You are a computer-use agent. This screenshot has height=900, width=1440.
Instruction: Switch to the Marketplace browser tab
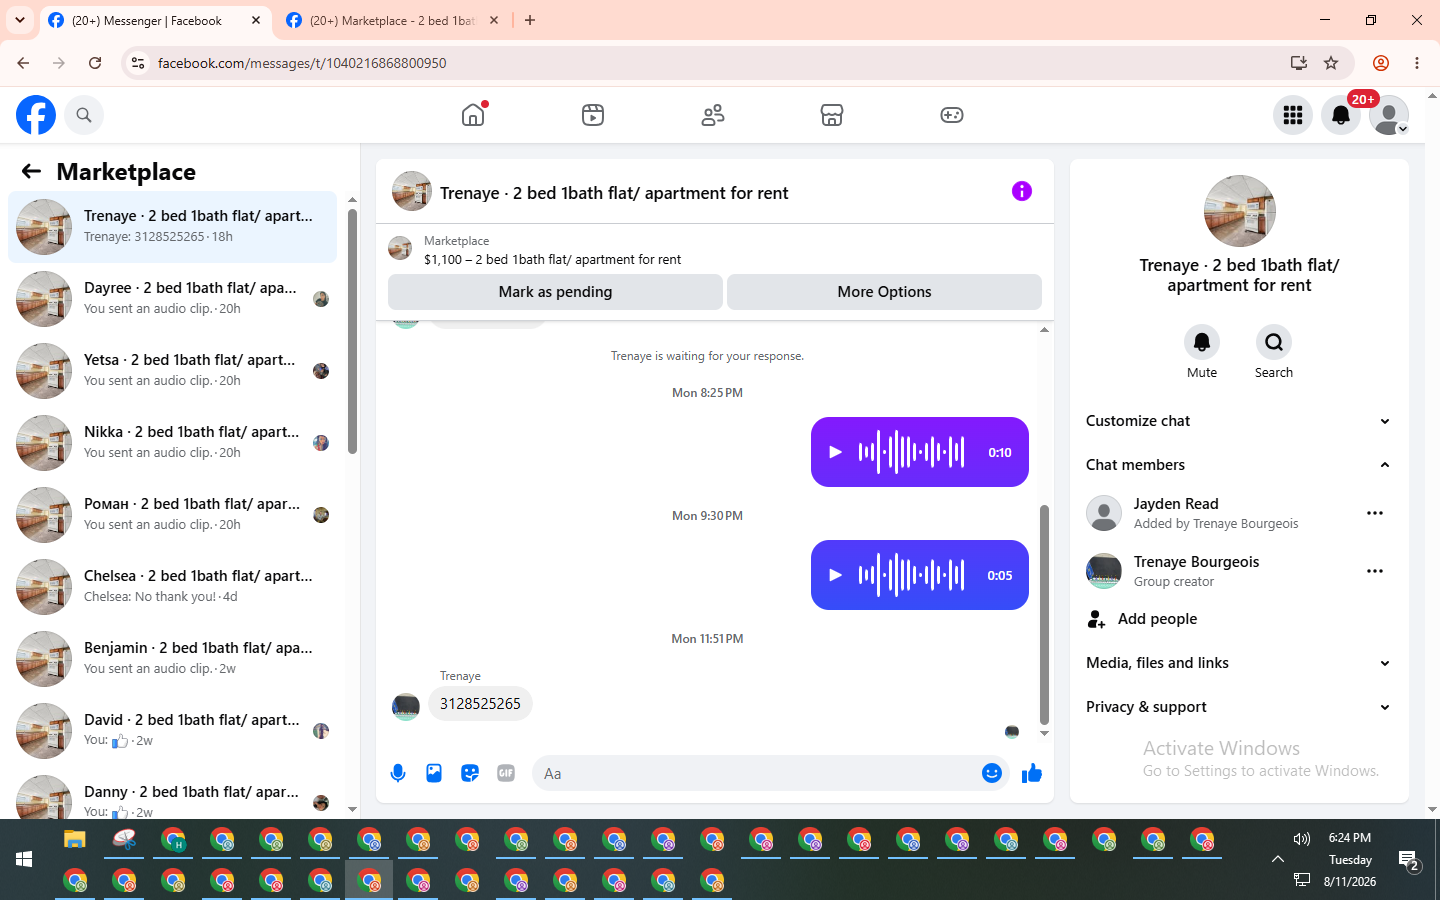(x=393, y=20)
